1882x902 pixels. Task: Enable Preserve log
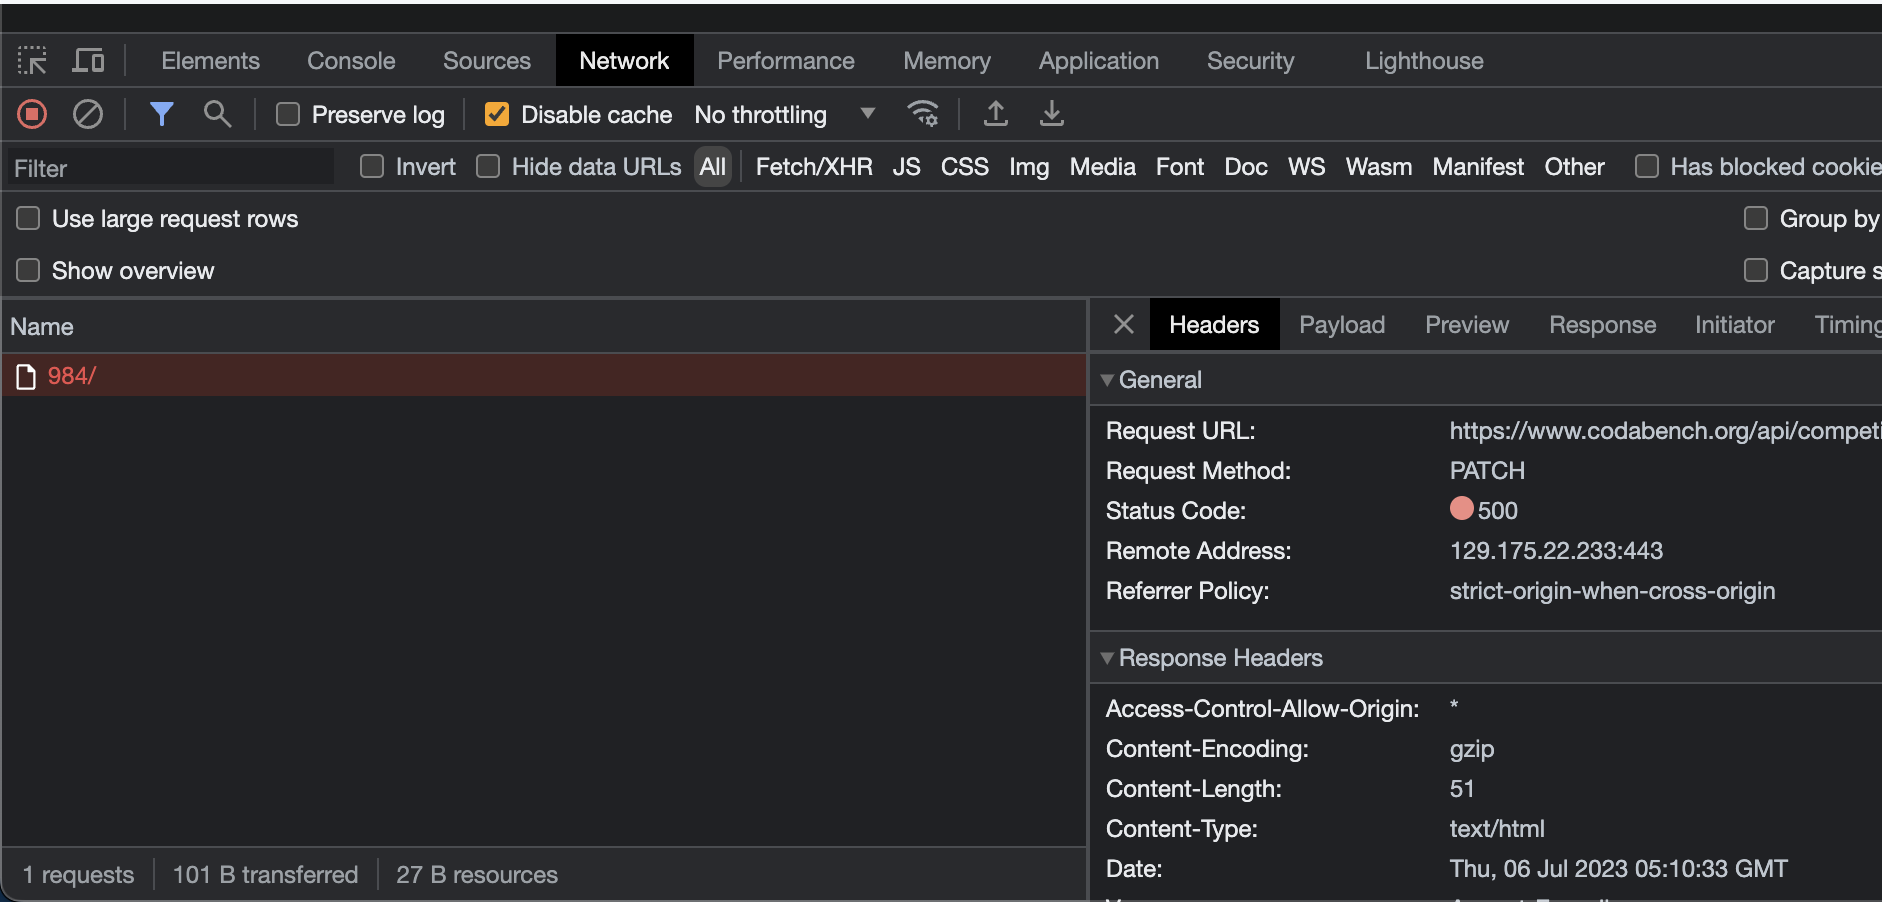(287, 114)
